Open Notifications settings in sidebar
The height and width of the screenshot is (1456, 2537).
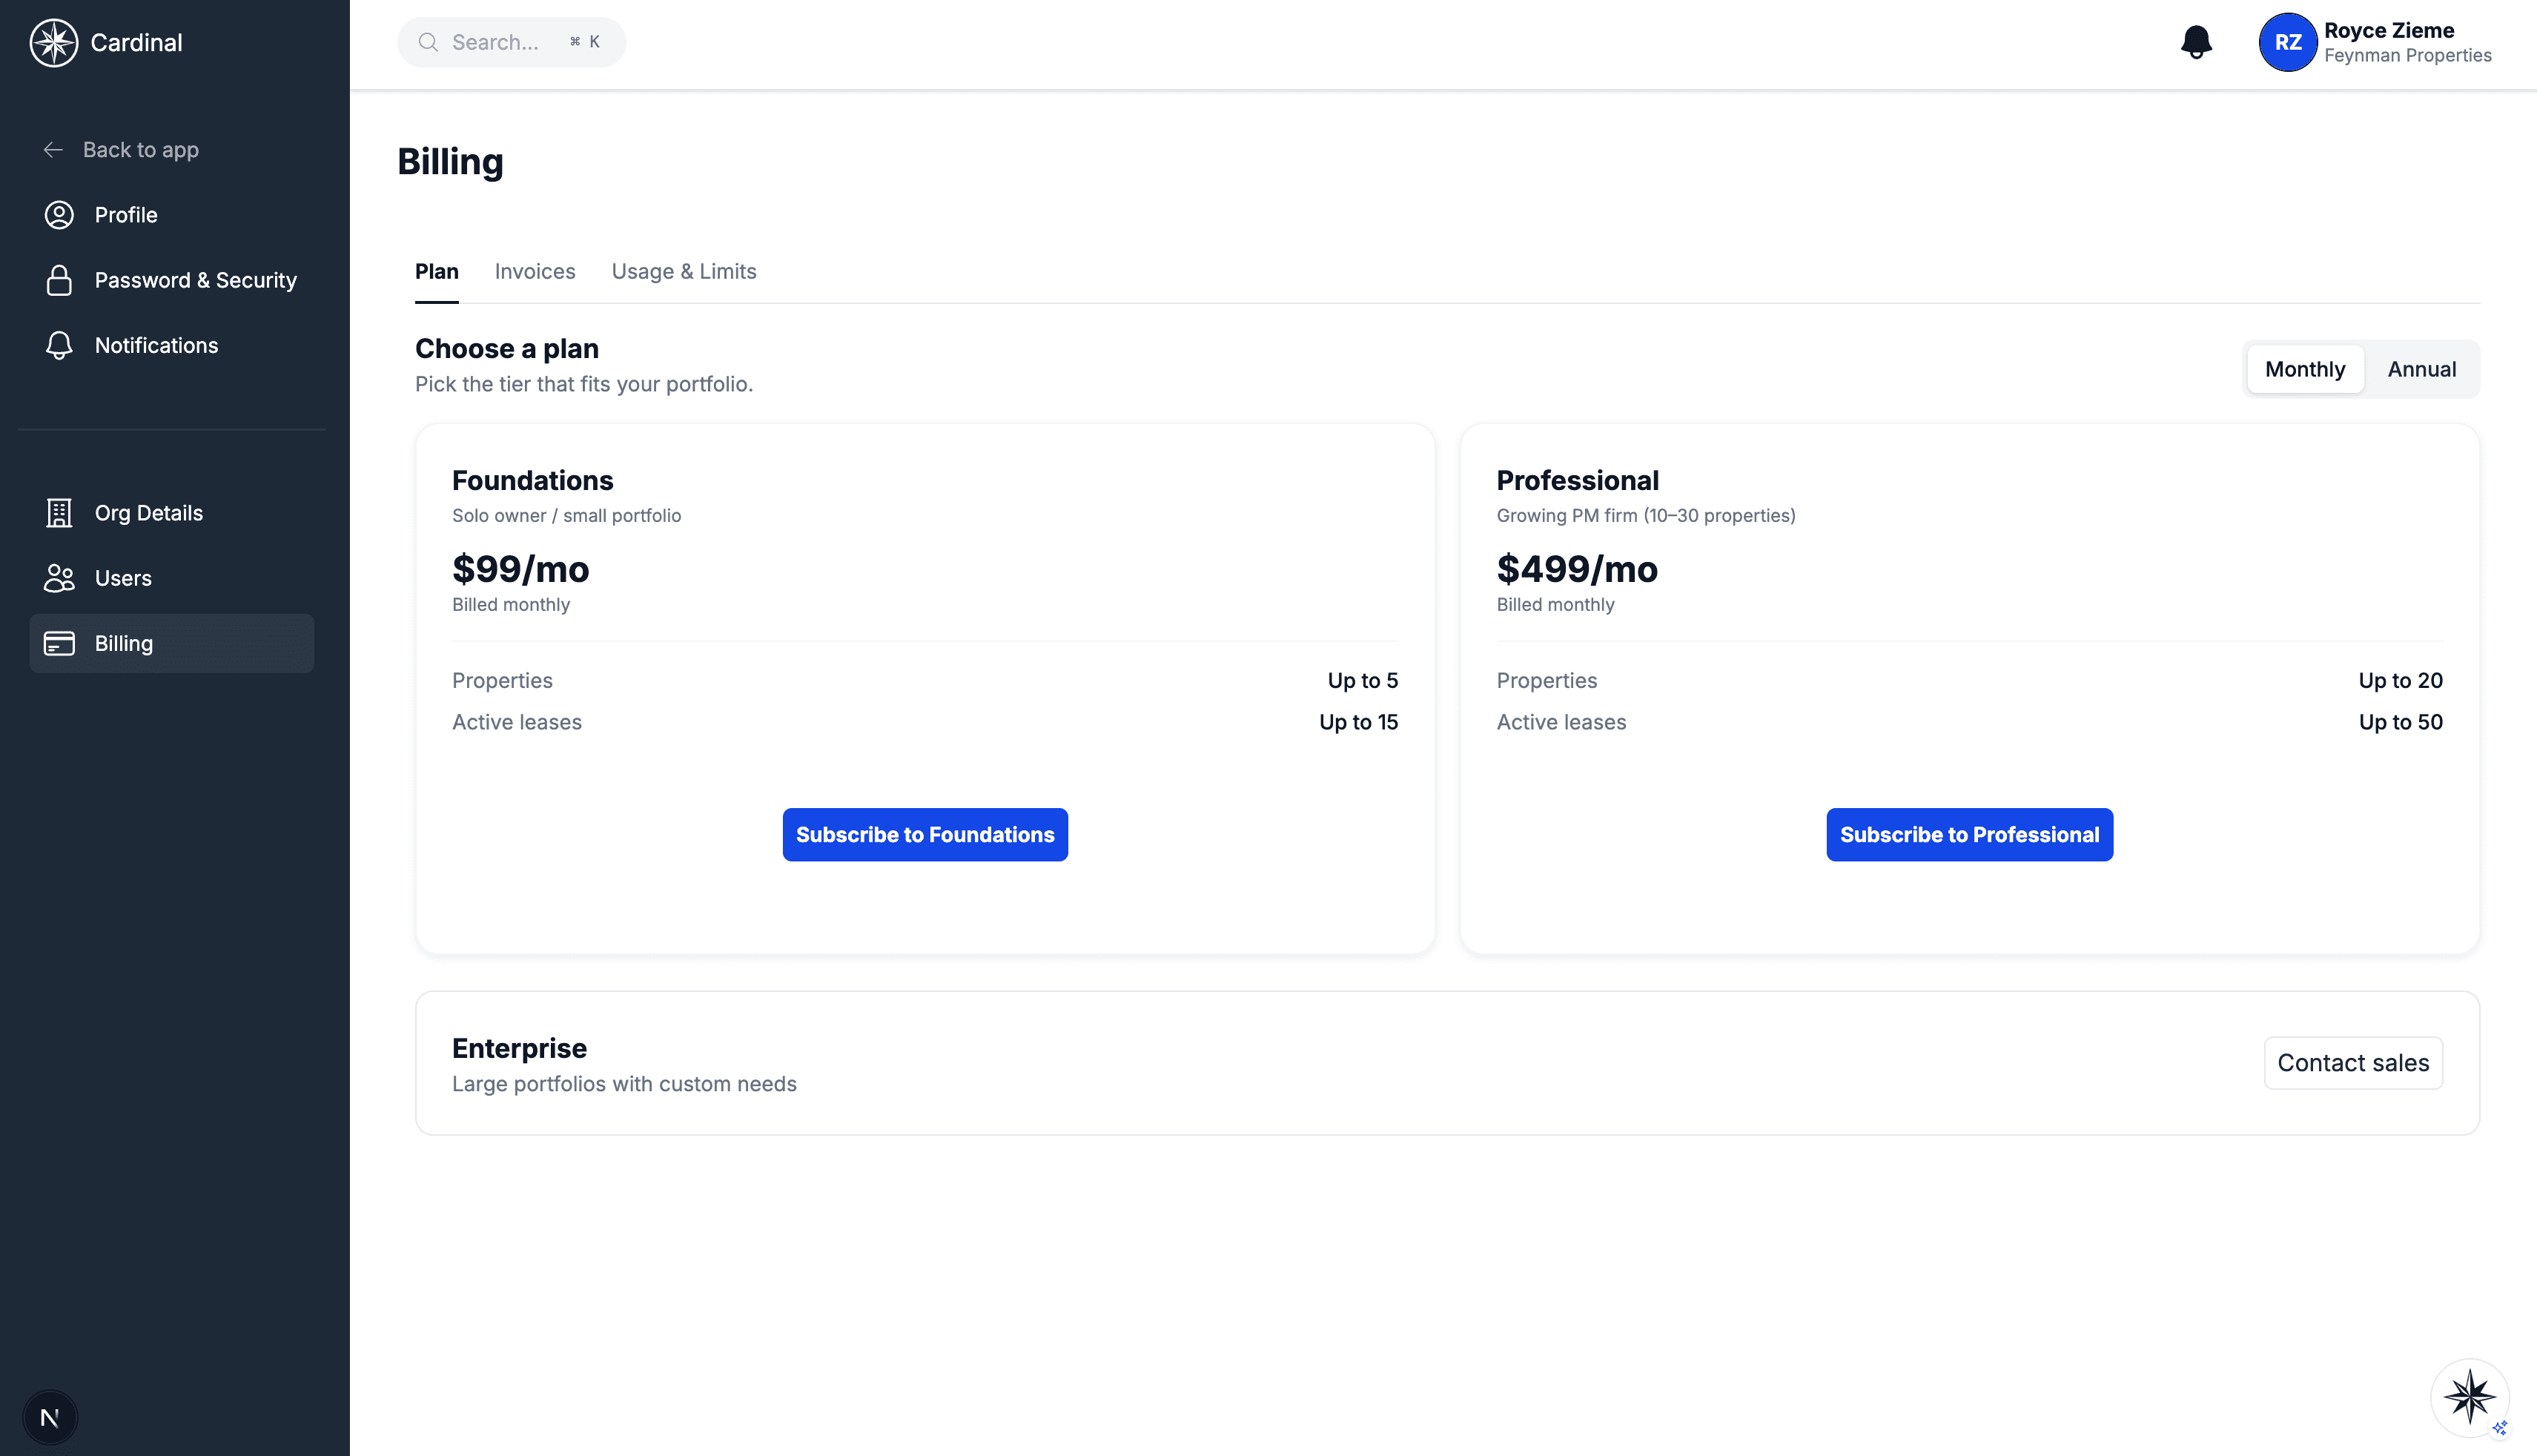click(172, 345)
